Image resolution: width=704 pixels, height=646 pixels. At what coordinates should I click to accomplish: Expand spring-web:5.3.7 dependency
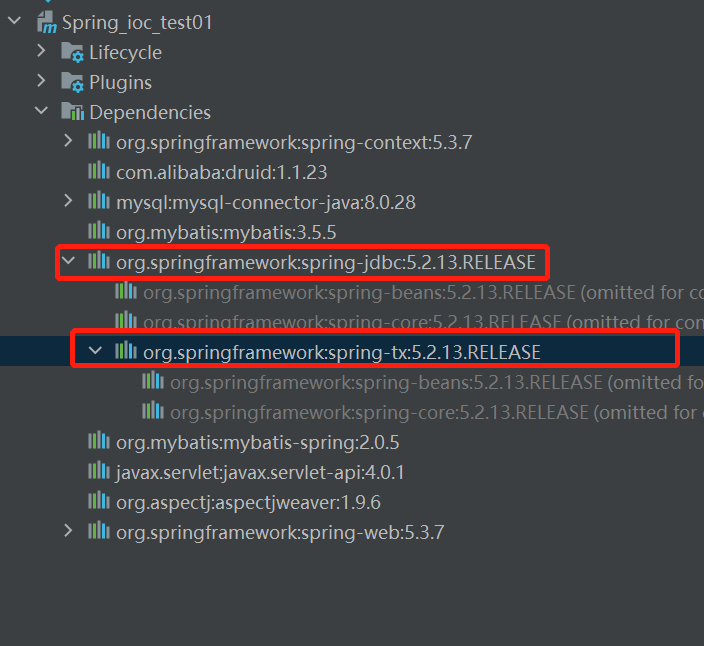click(68, 531)
